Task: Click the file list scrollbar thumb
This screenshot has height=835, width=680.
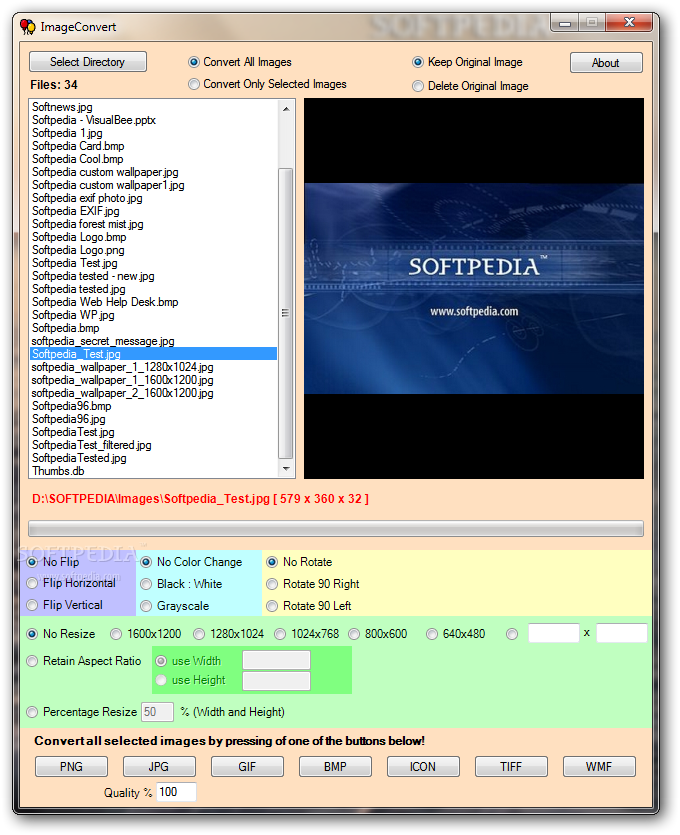Action: click(286, 313)
